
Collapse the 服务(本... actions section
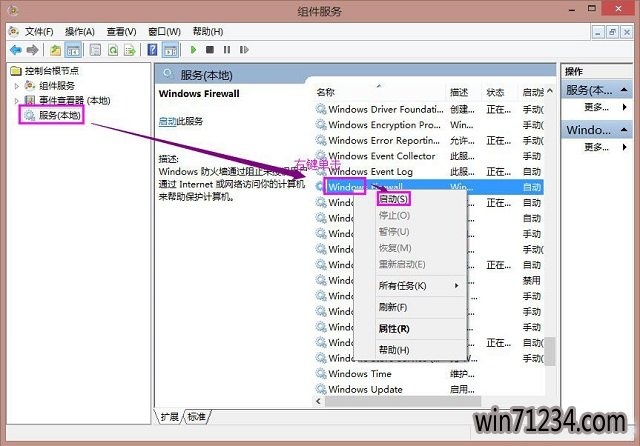tap(623, 90)
